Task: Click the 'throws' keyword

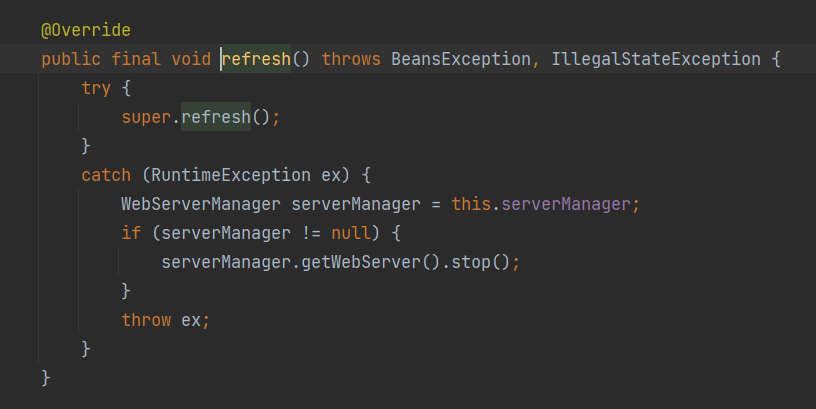Action: tap(351, 59)
